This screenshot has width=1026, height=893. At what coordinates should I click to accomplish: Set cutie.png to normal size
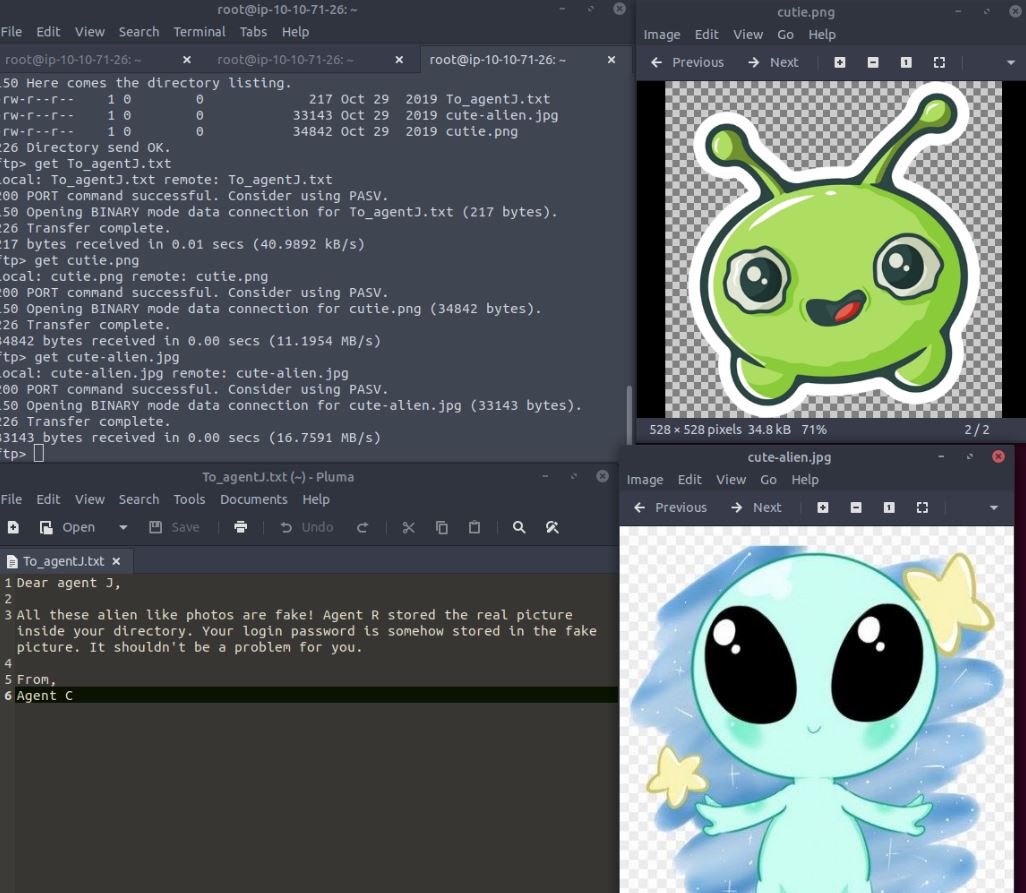(906, 62)
